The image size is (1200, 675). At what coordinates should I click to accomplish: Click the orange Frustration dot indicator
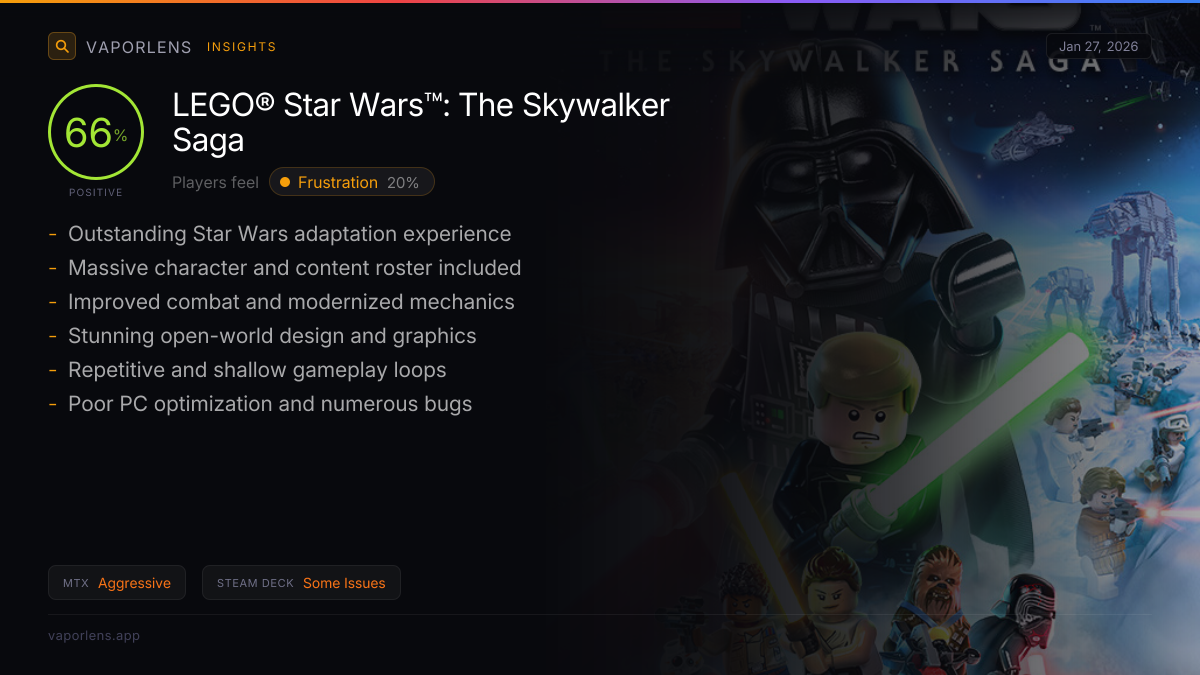[x=285, y=182]
